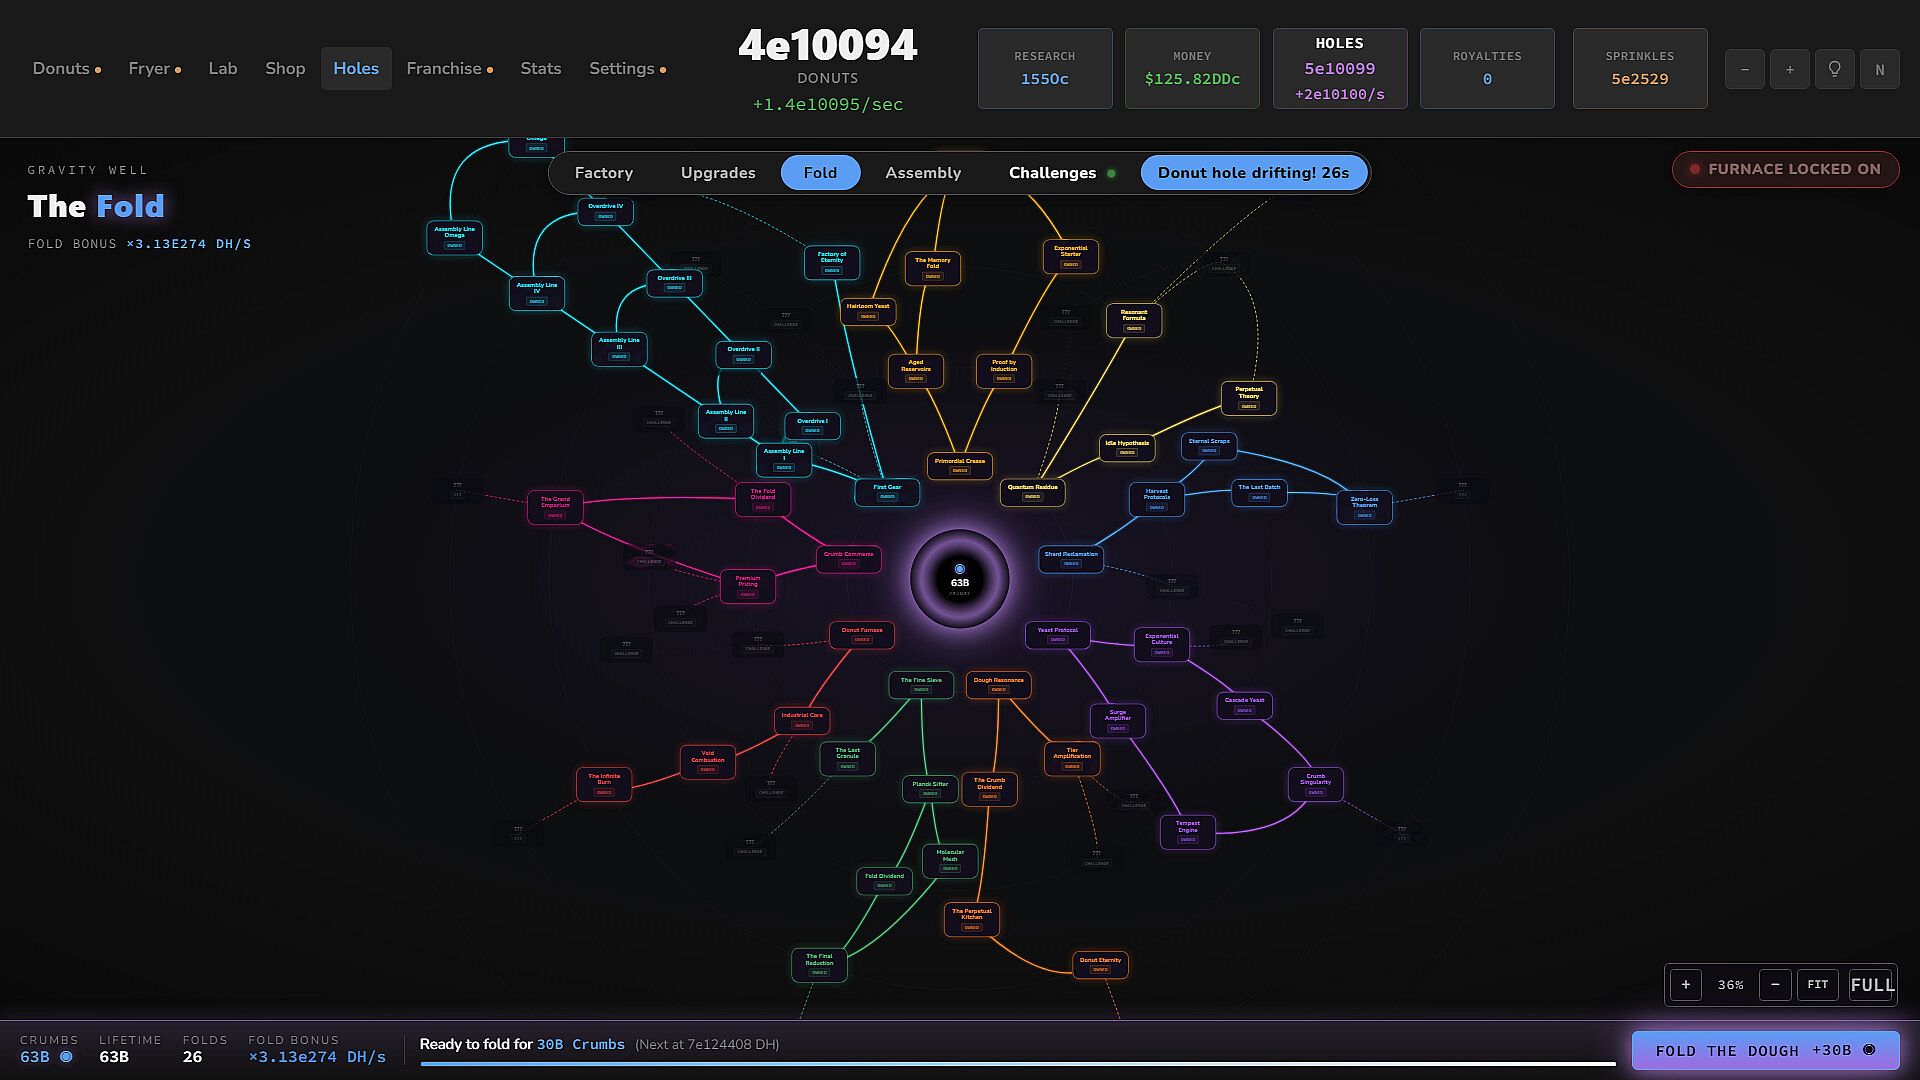Select the Perpetual Theory node

pyautogui.click(x=1249, y=398)
